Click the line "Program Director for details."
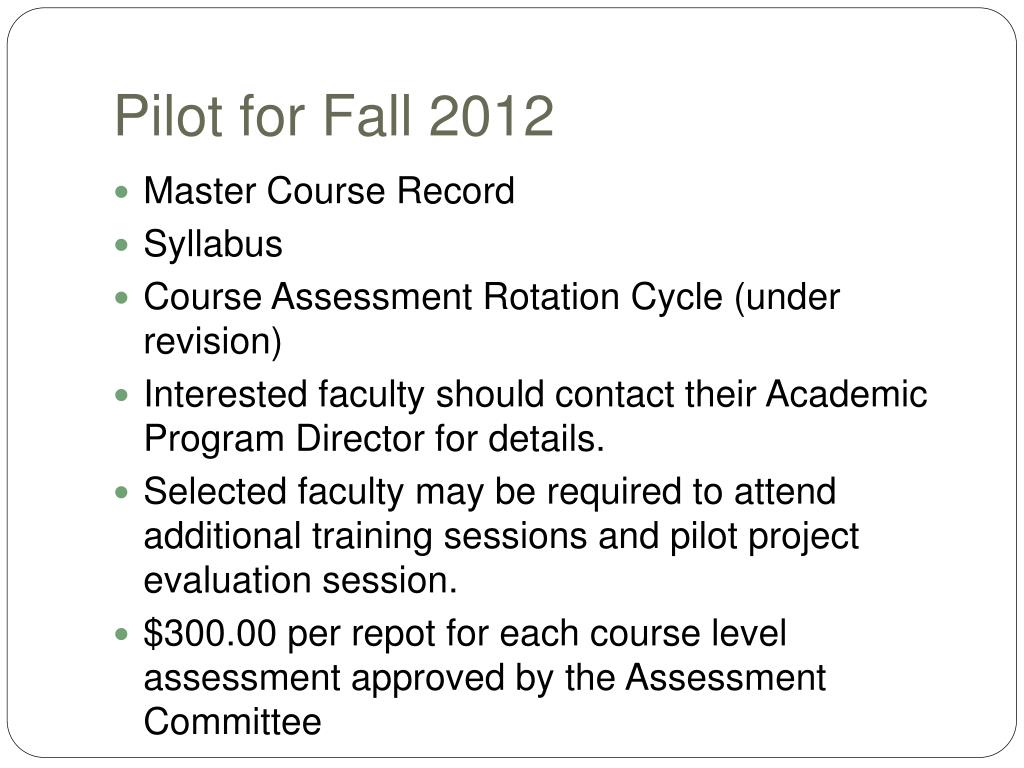Viewport: 1024px width, 768px height. point(374,439)
